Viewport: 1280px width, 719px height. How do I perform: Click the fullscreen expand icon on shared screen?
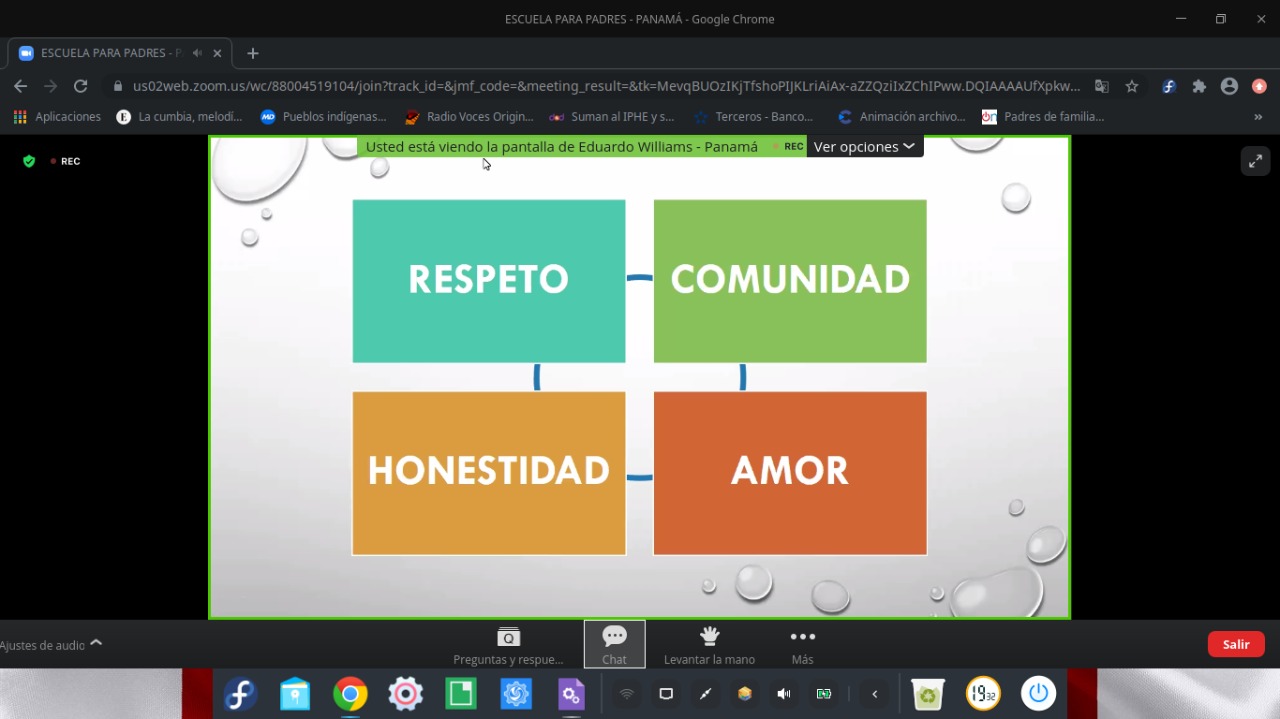(x=1255, y=160)
